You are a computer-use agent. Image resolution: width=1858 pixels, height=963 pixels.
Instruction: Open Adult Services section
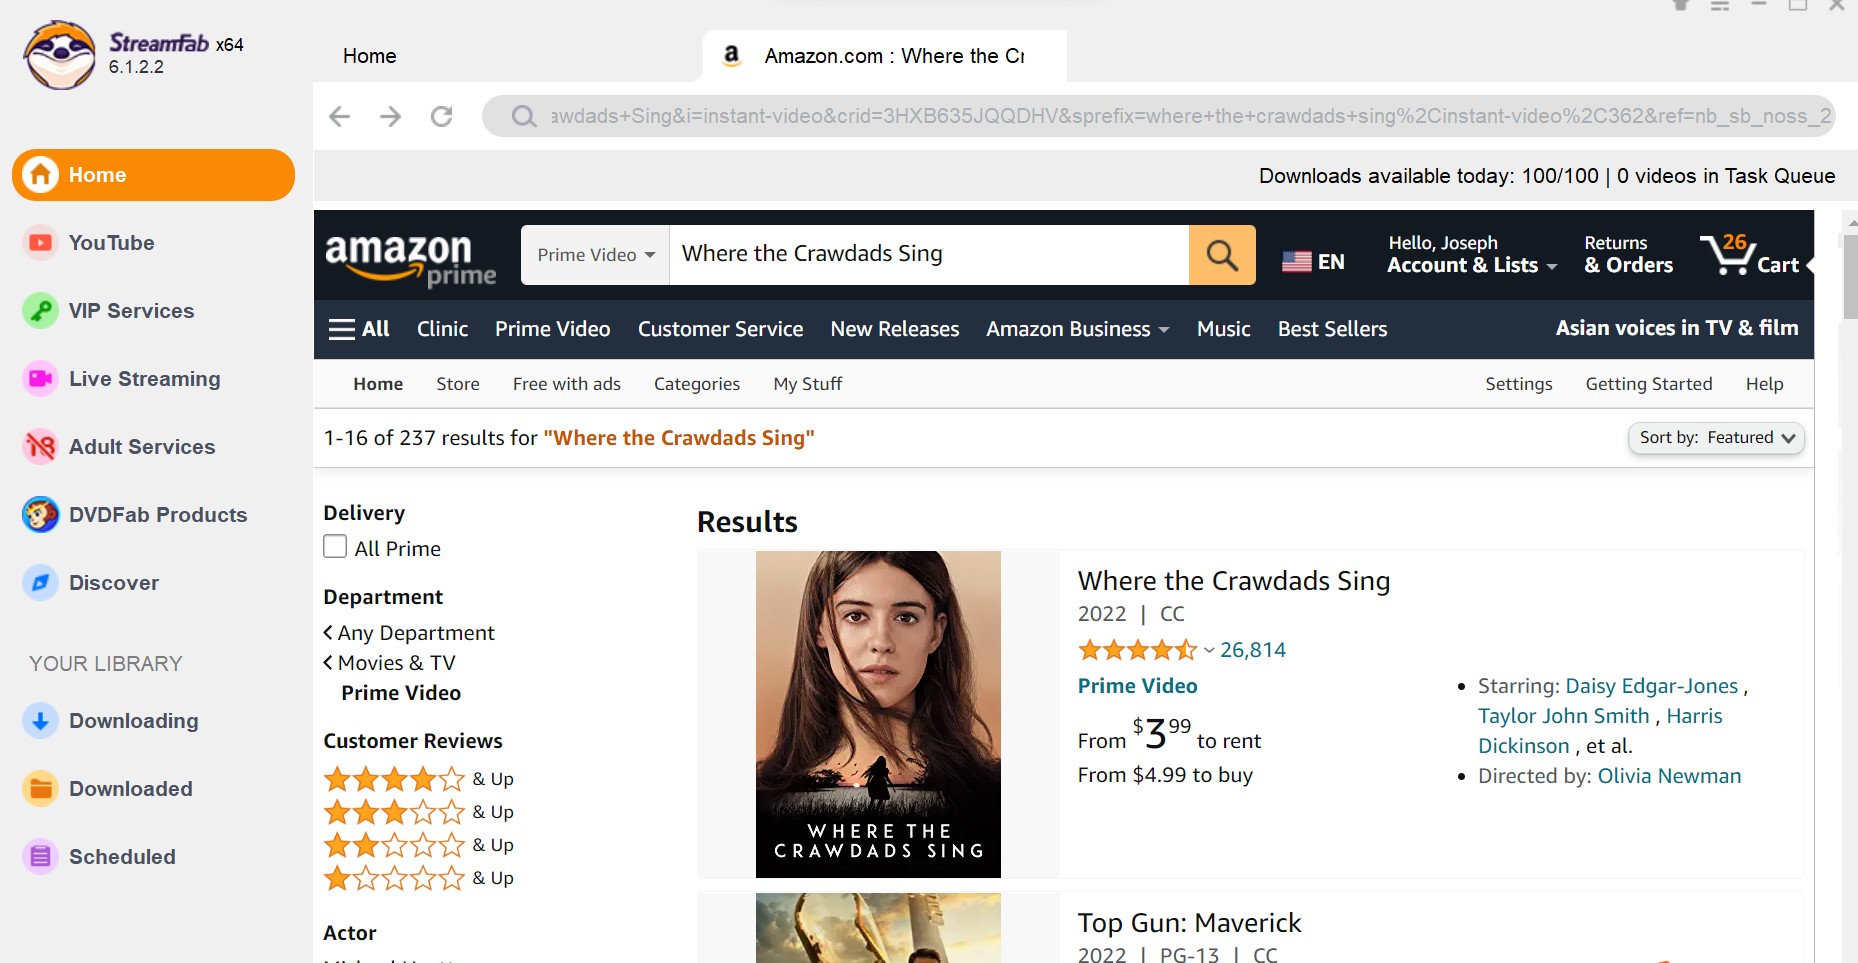142,447
